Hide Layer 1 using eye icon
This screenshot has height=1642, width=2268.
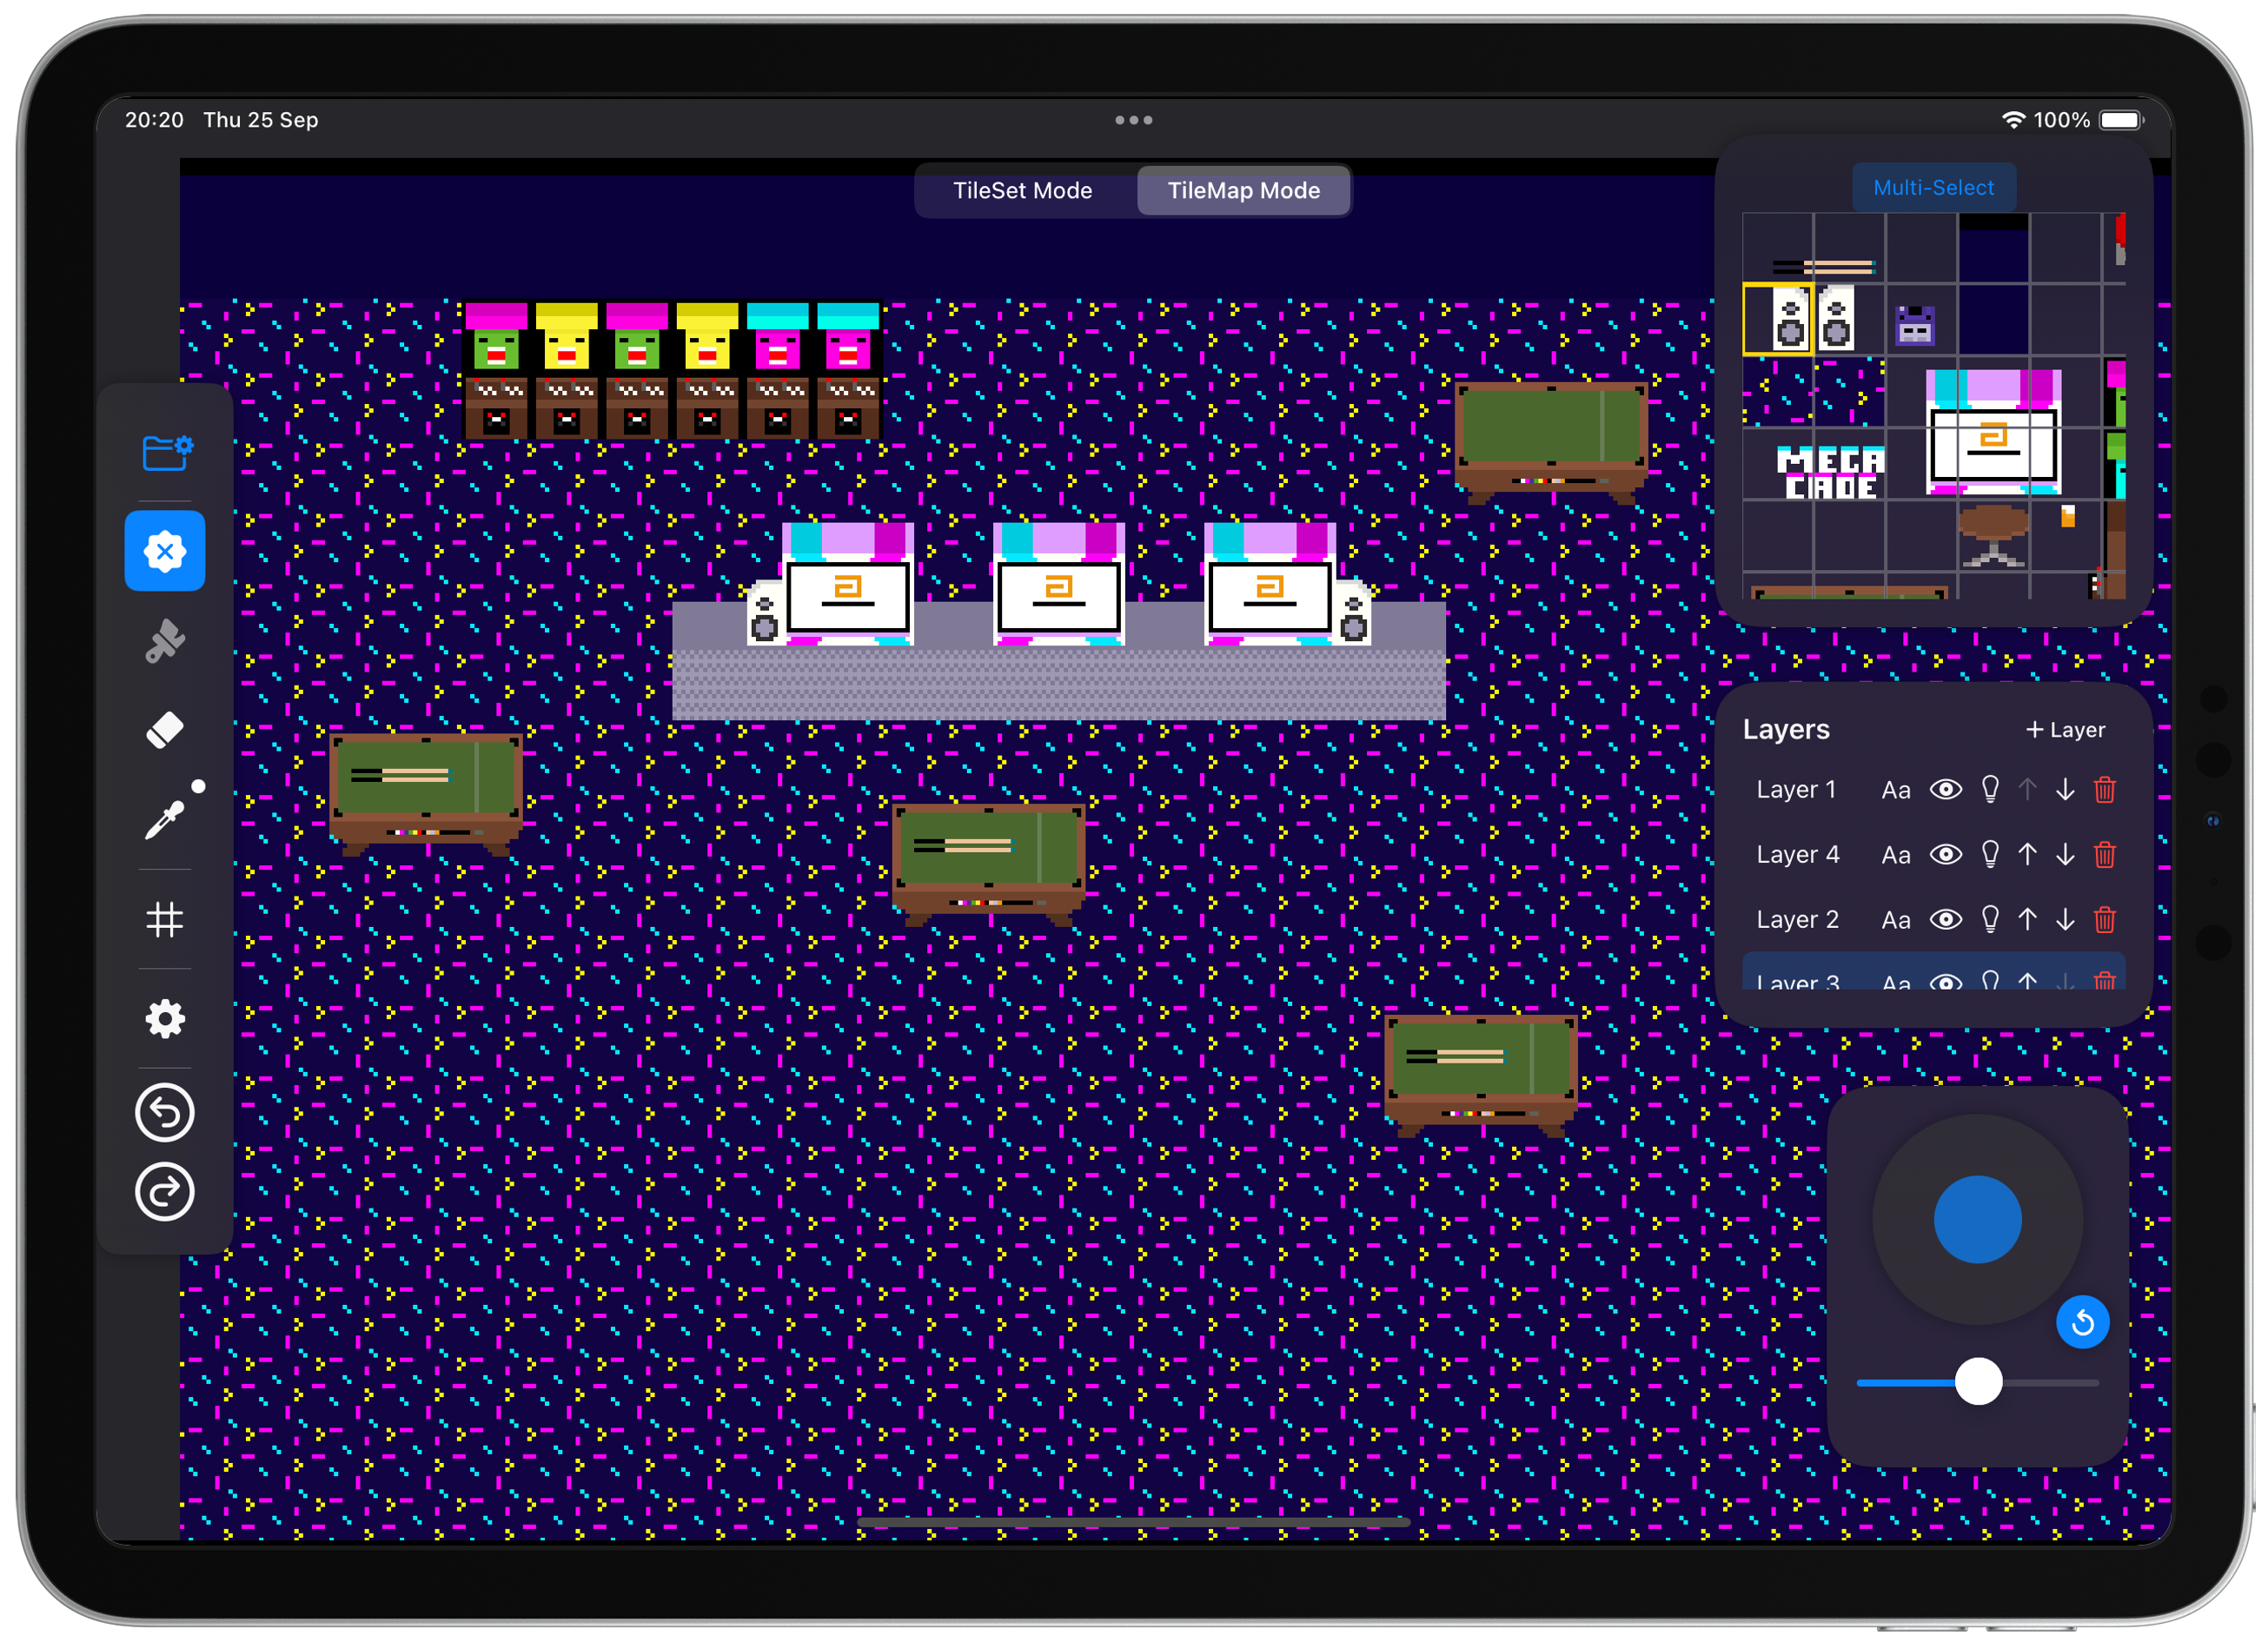click(1945, 790)
